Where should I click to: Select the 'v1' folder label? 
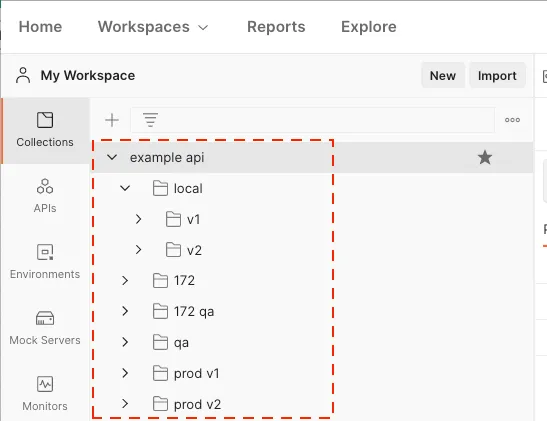(194, 219)
